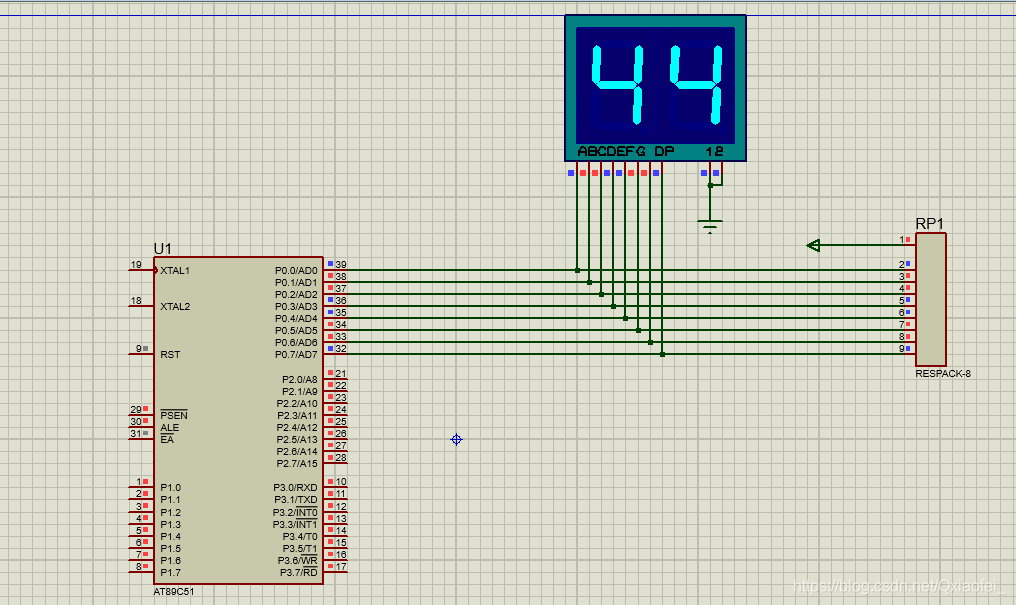Click the P0.0/AD0 pin label
1016x605 pixels.
(x=296, y=270)
